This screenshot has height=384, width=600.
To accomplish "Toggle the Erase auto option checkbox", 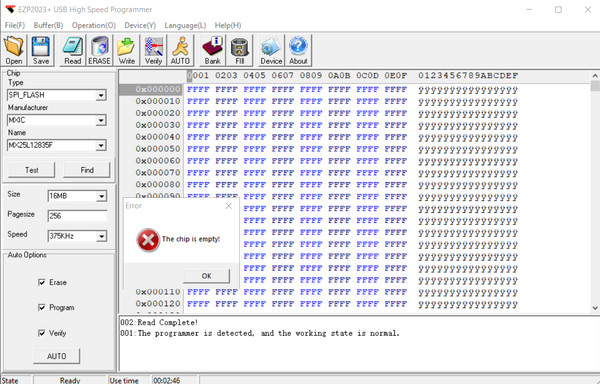I will (42, 282).
